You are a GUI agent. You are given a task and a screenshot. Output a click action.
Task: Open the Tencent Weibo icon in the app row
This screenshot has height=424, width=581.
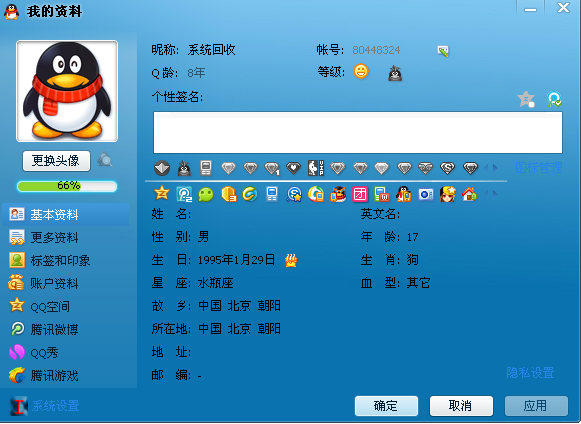pos(184,194)
